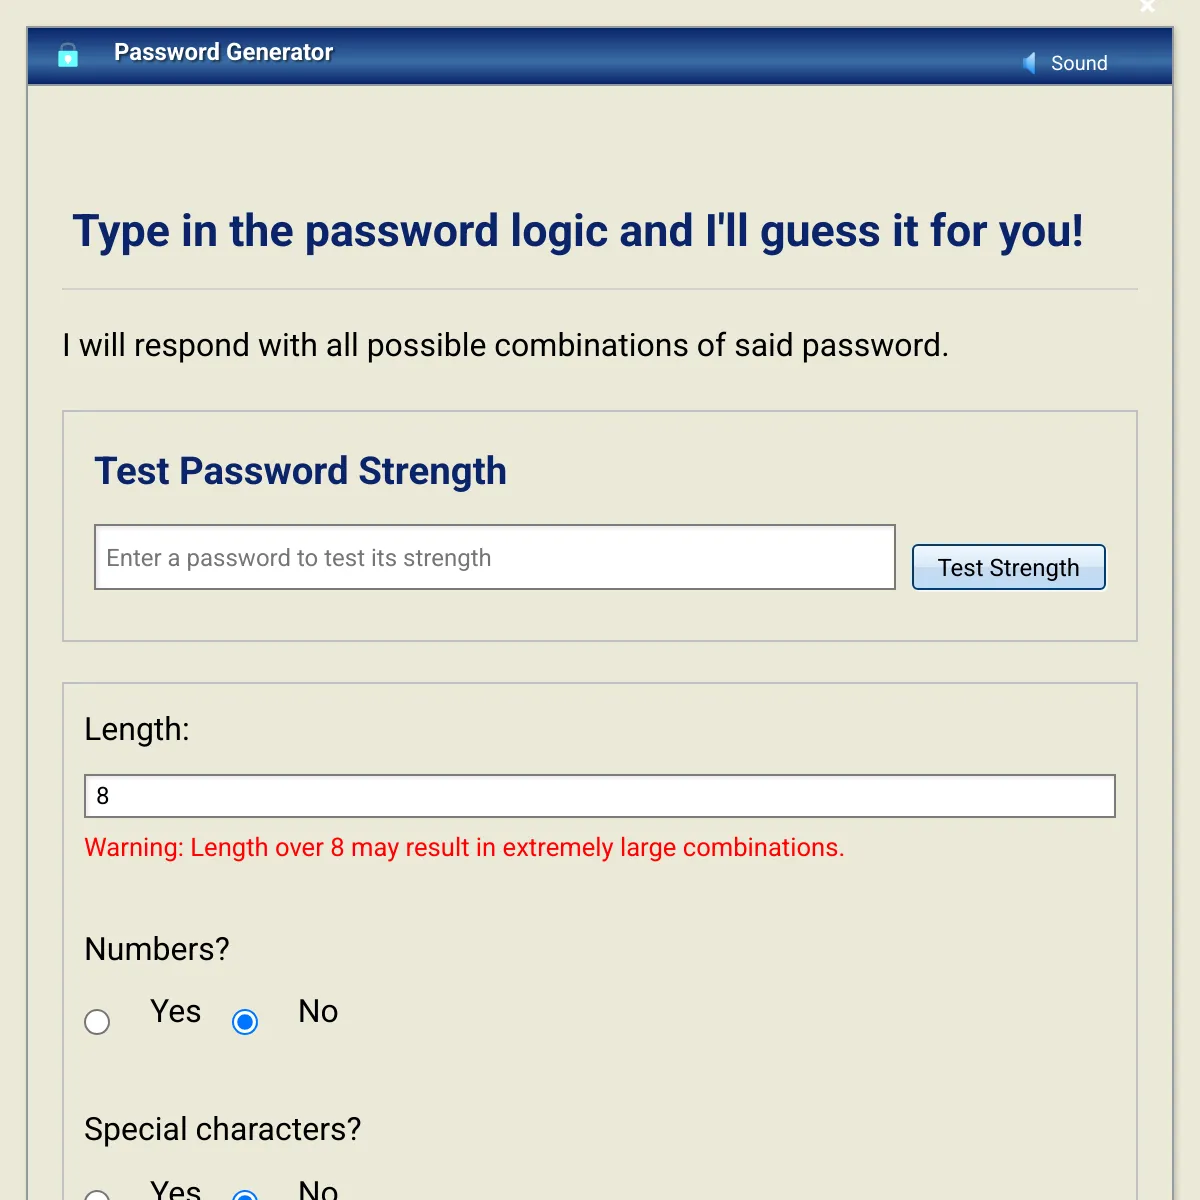
Task: Select the speaker icon next to Sound
Action: (x=1028, y=62)
